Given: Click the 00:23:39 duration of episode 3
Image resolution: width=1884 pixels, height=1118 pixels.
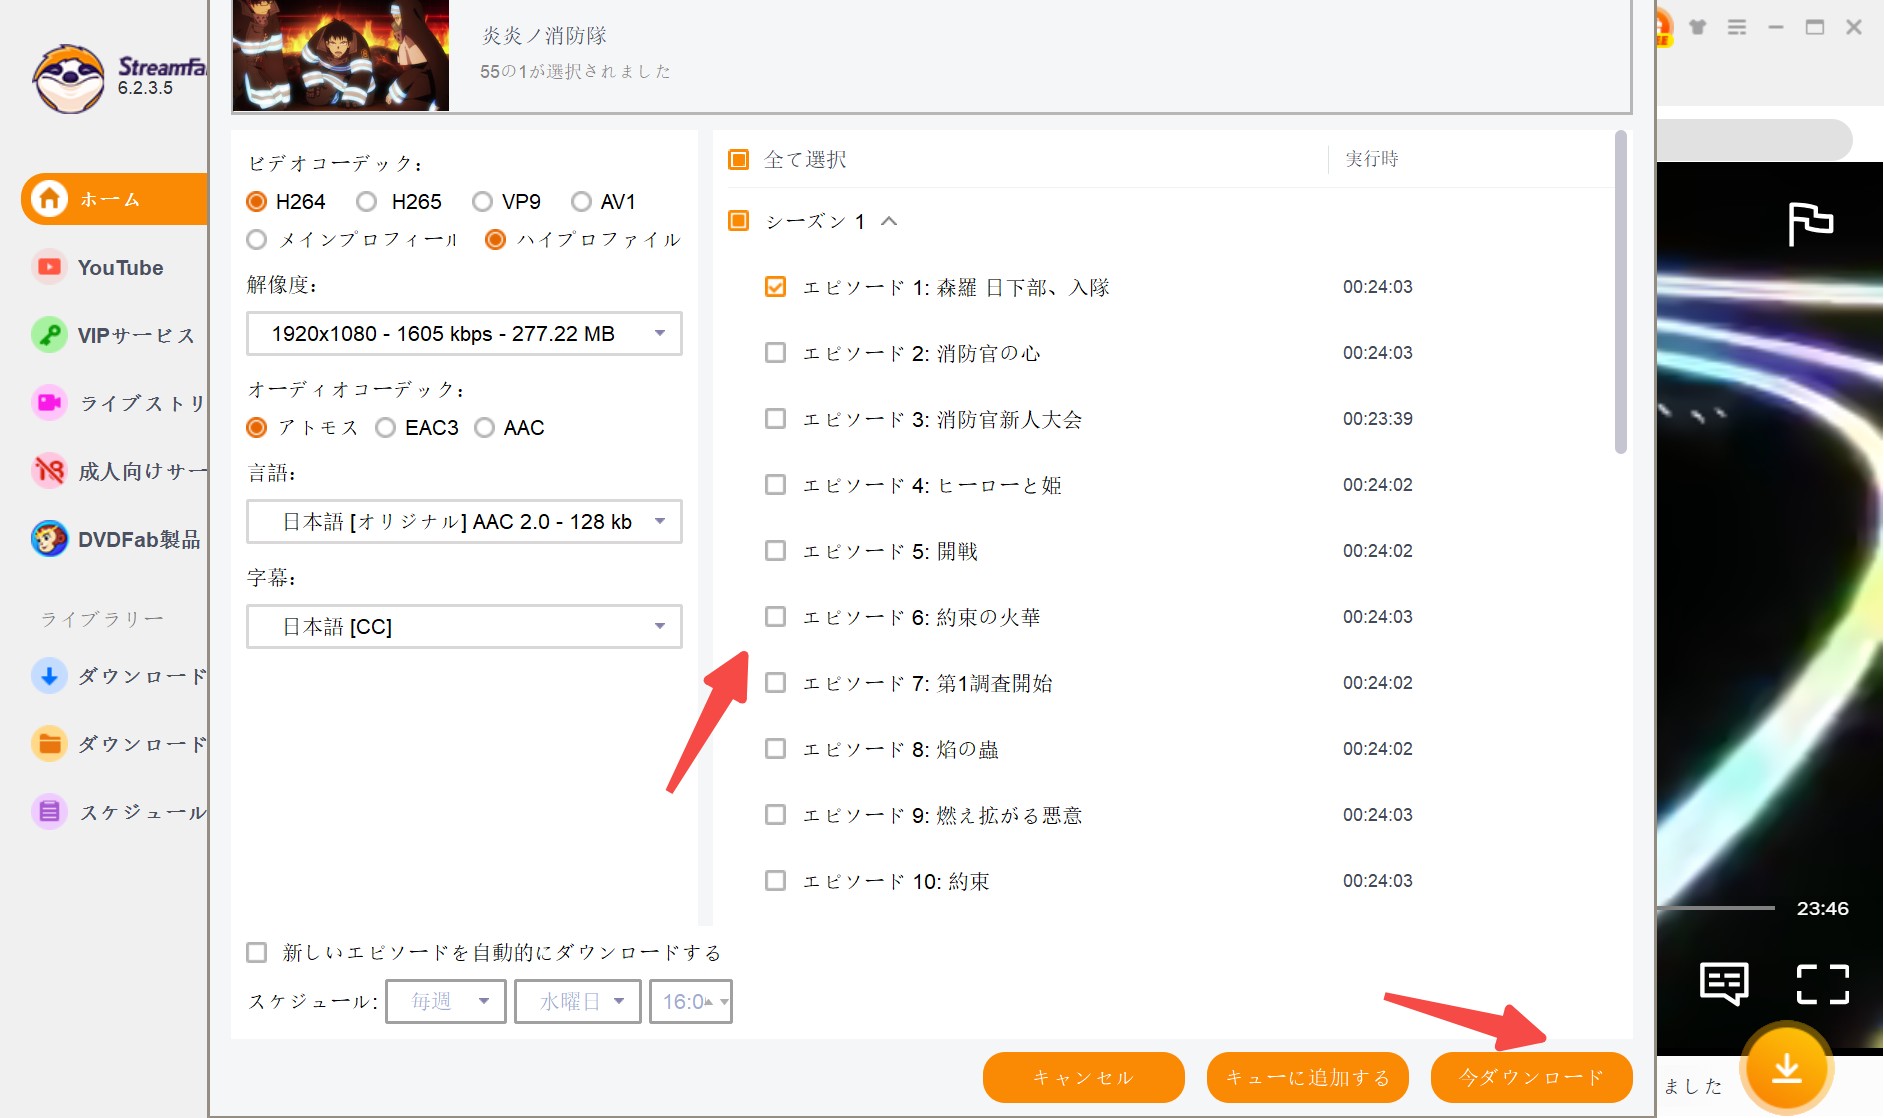Looking at the screenshot, I should (1378, 419).
